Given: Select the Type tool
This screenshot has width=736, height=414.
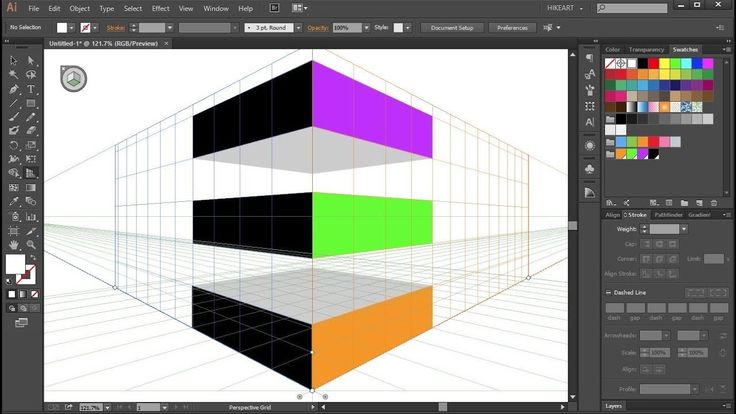Looking at the screenshot, I should click(31, 89).
